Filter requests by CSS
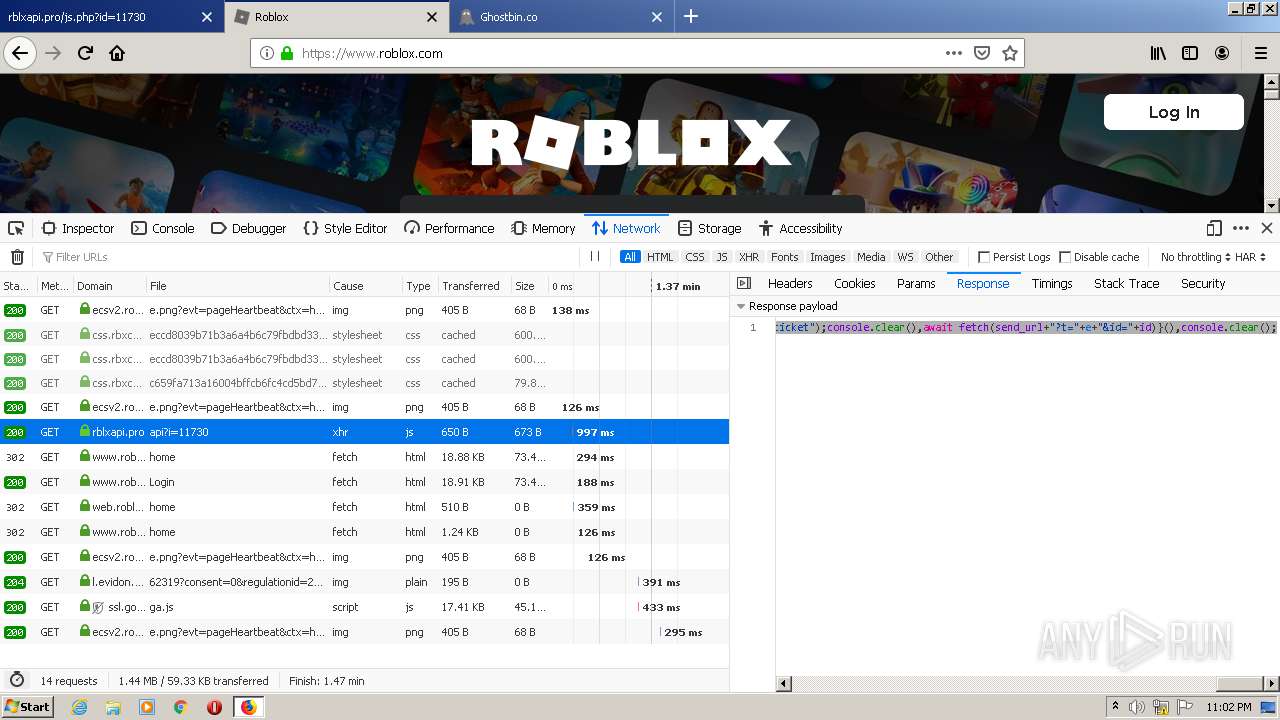The width and height of the screenshot is (1280, 720). 695,257
